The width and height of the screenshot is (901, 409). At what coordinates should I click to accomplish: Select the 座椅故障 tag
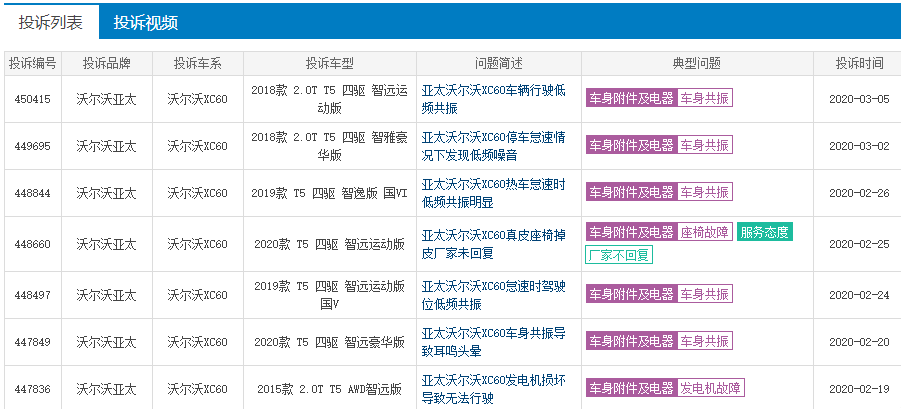click(704, 232)
